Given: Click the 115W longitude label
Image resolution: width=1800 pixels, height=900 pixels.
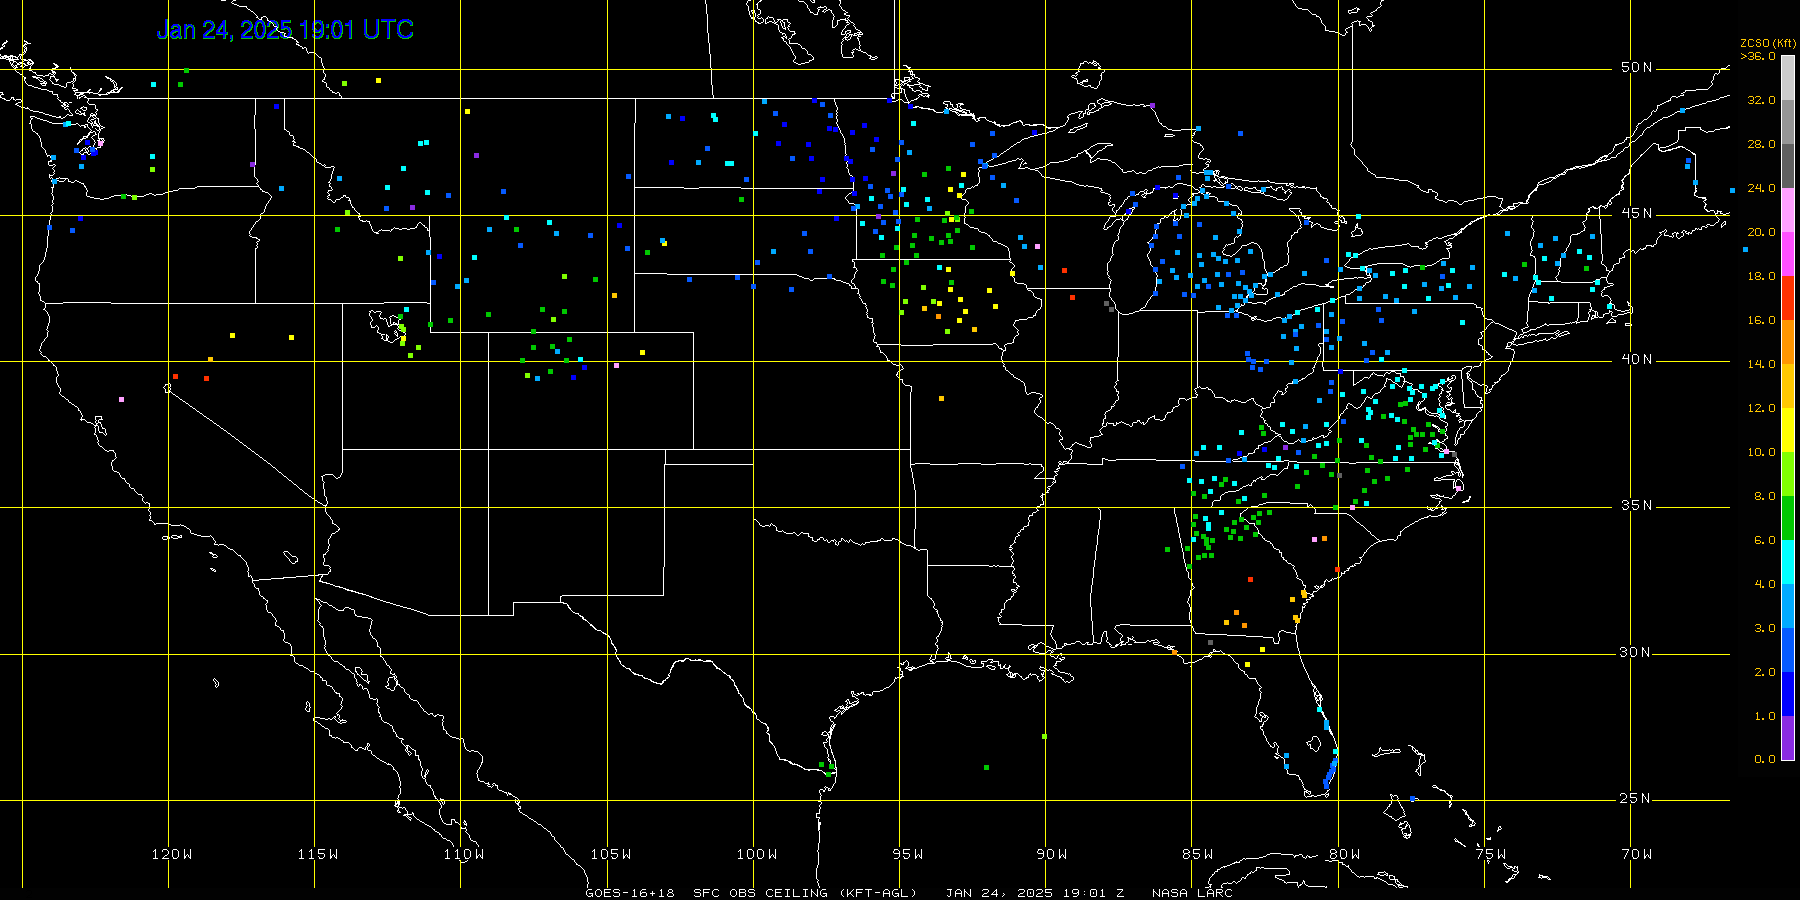Looking at the screenshot, I should 318,854.
